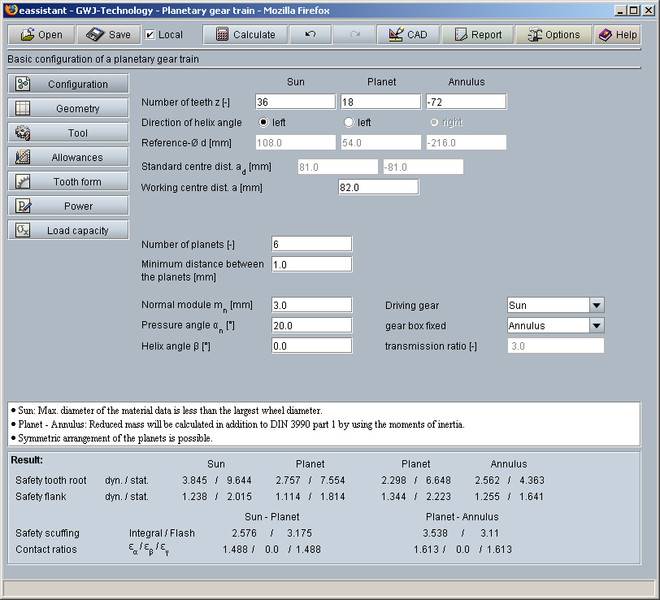Click the Number of planets field

click(x=311, y=244)
